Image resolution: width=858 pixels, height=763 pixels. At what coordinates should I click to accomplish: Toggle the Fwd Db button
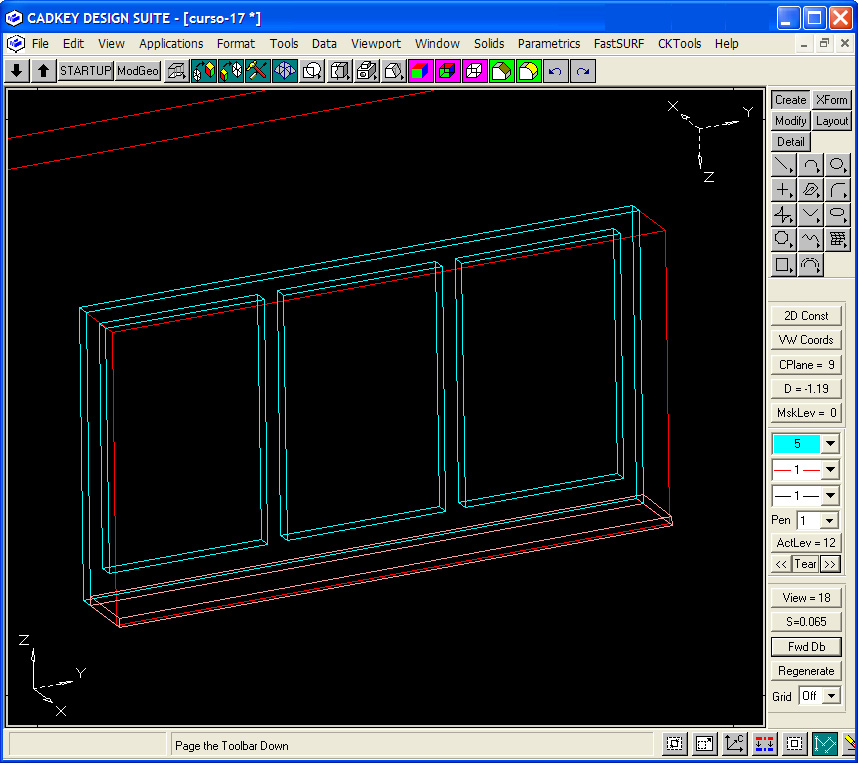coord(805,647)
